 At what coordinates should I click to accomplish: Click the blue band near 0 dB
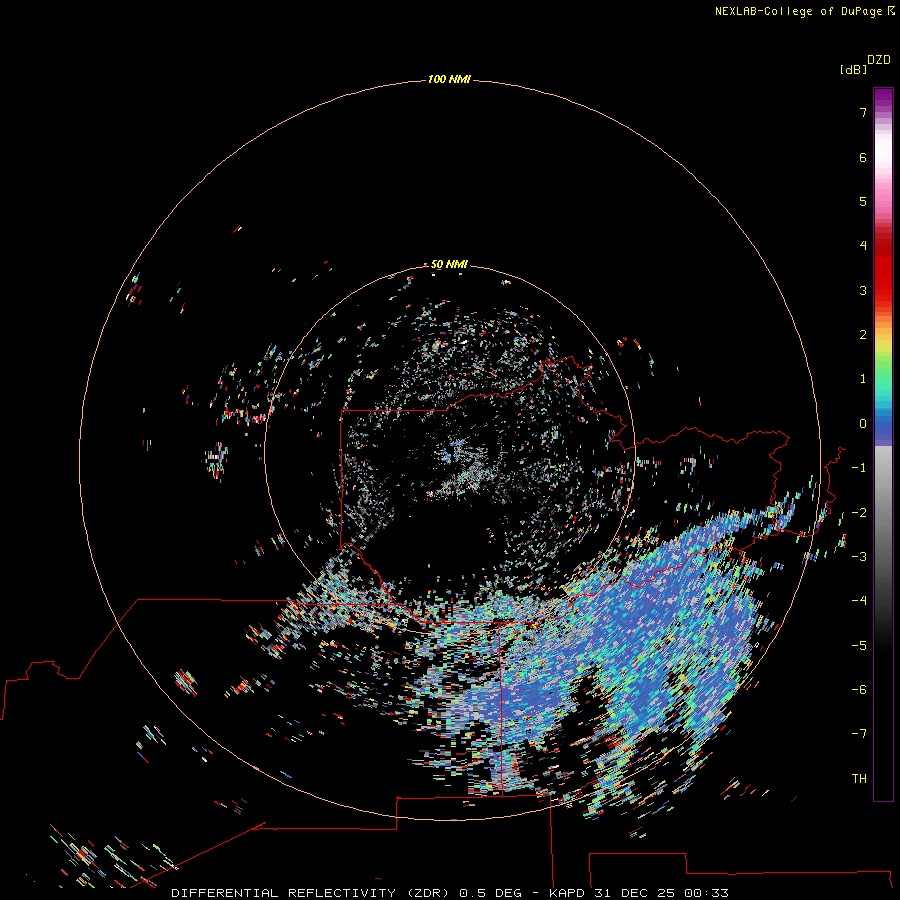pos(883,428)
